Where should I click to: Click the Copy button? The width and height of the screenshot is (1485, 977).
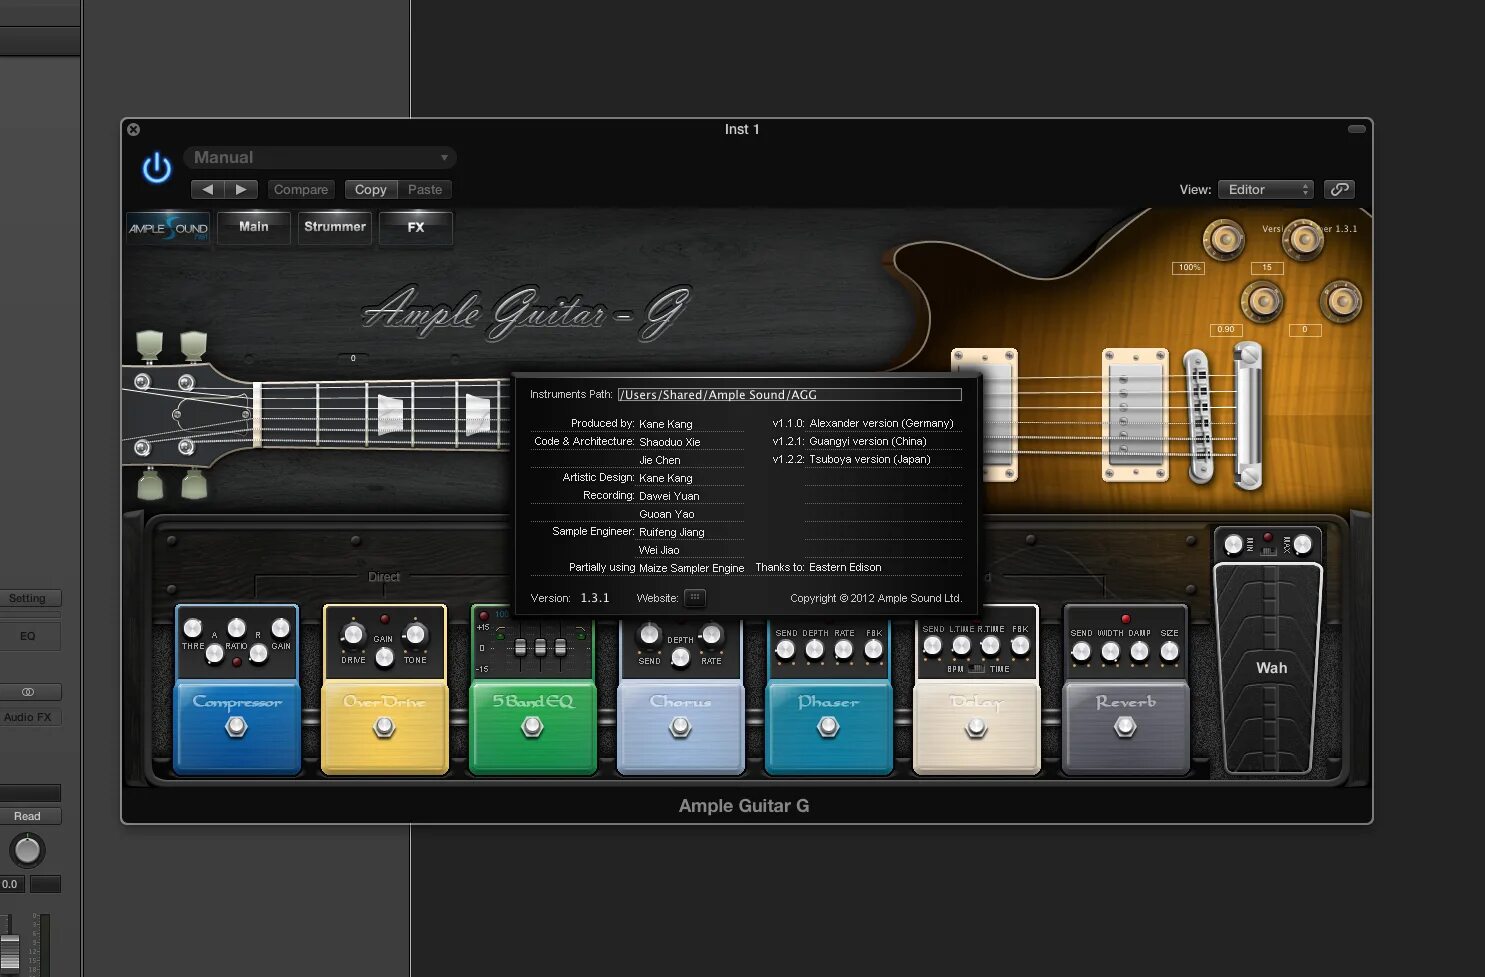coord(370,189)
